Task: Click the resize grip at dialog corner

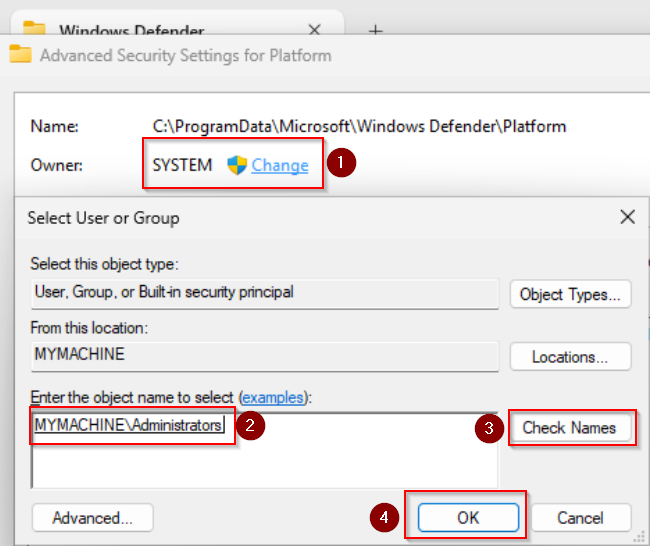Action: tap(640, 537)
